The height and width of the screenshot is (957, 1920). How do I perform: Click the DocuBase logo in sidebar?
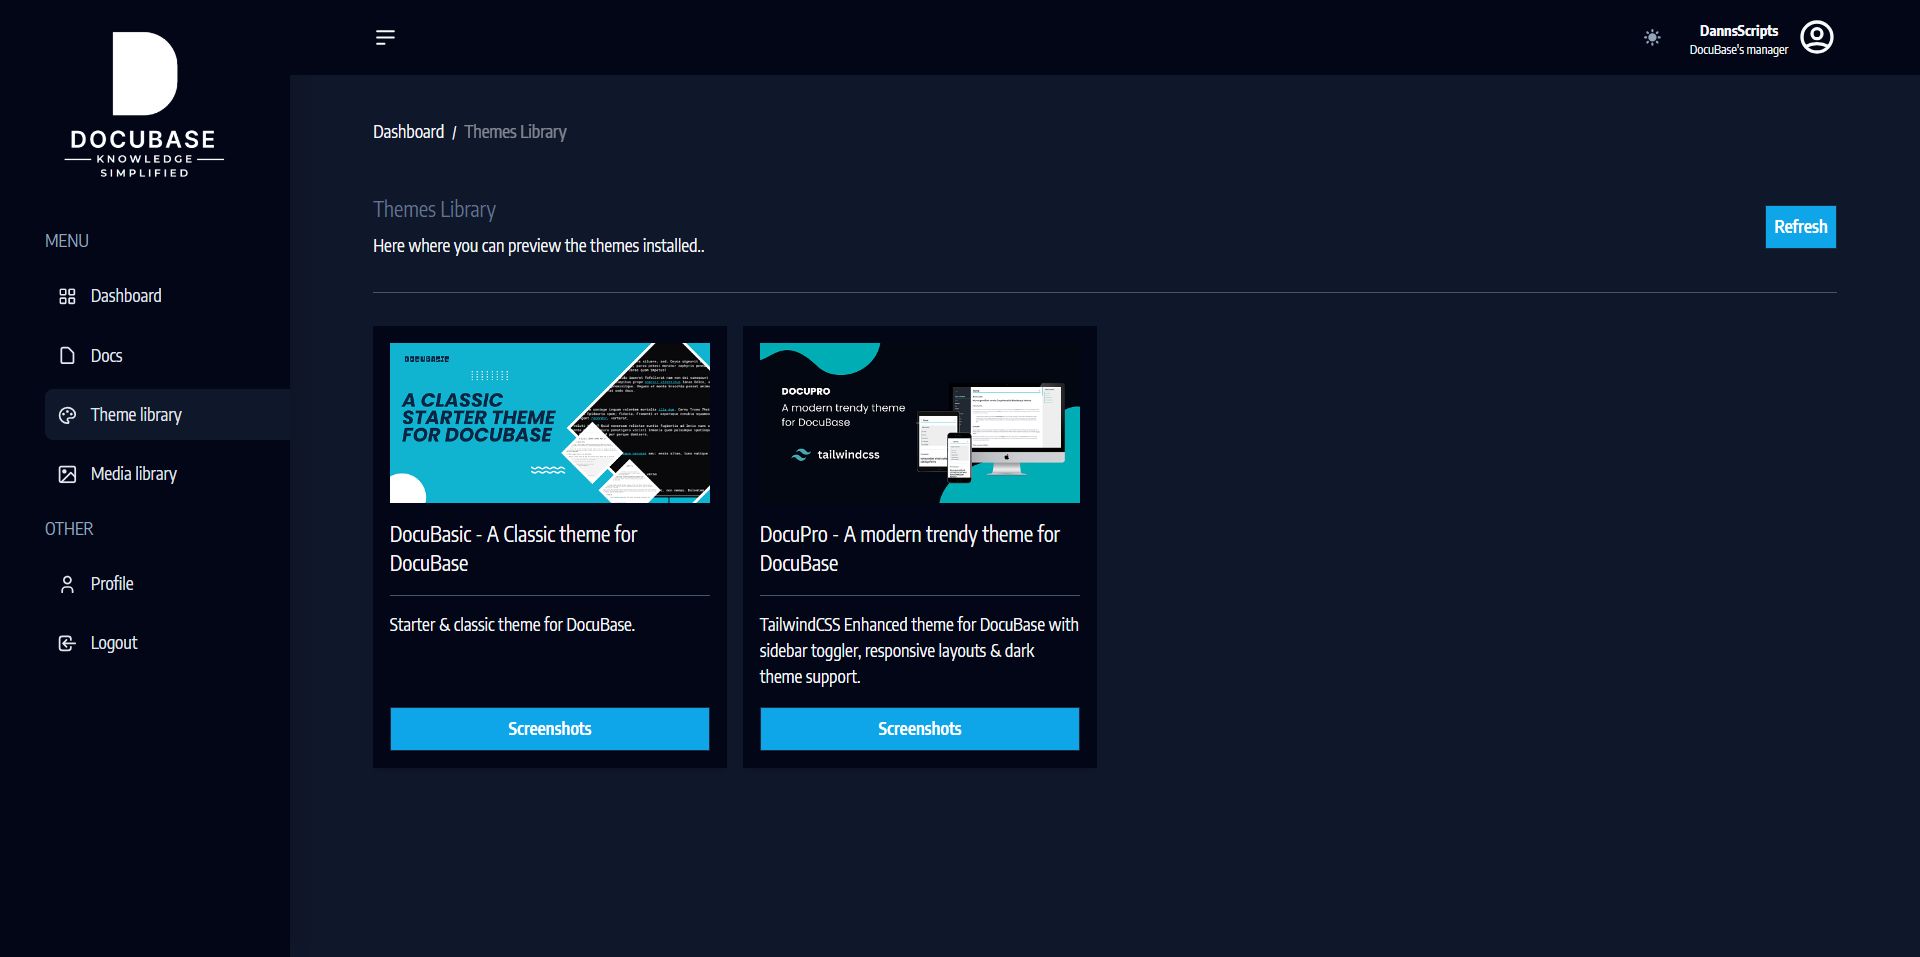[x=144, y=105]
